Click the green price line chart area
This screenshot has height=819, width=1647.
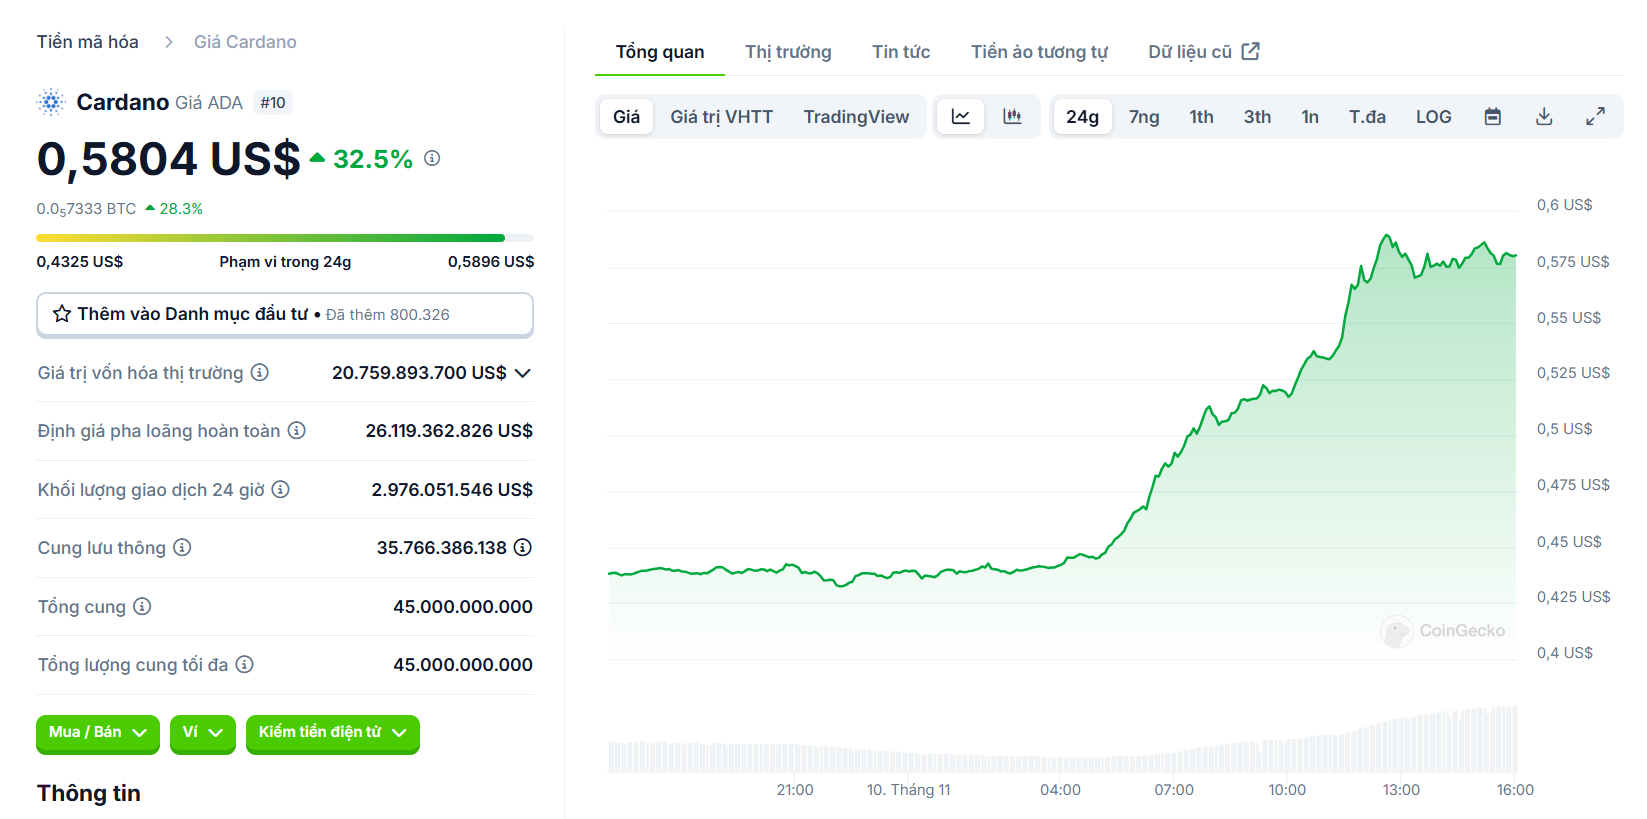tap(1062, 440)
